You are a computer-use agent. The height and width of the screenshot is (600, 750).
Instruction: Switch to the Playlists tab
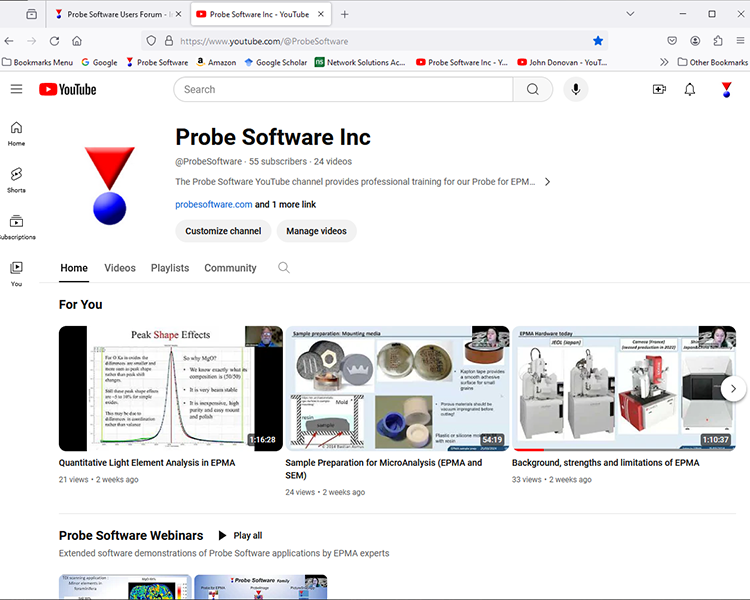(x=170, y=268)
